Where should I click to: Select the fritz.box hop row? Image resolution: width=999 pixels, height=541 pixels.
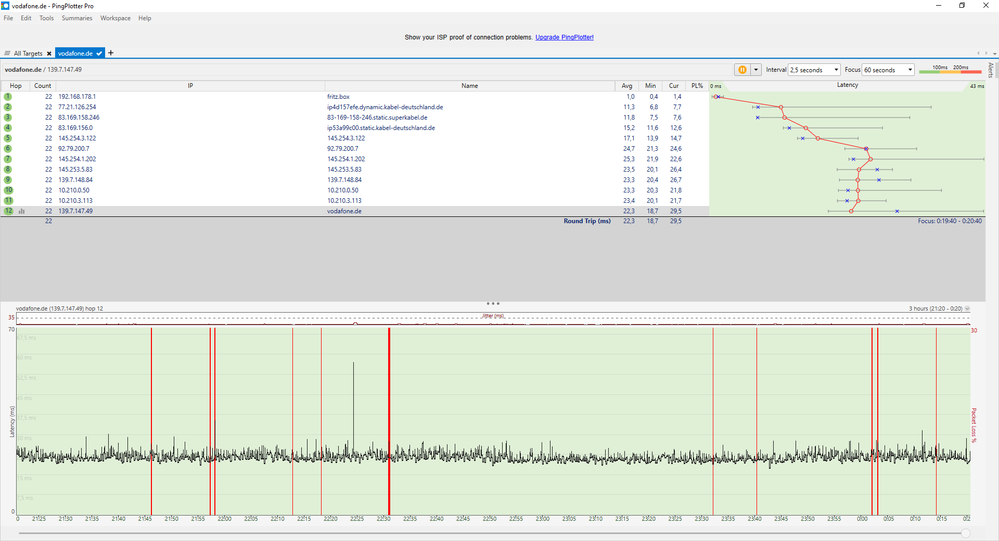pos(340,97)
